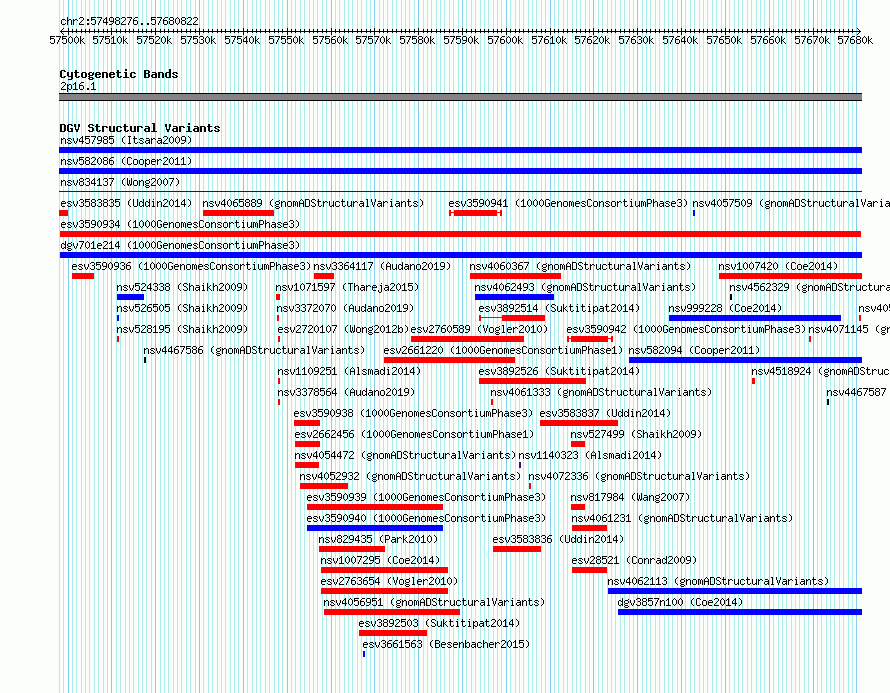Image resolution: width=890 pixels, height=693 pixels.
Task: Click esv2662456 1000 Genomes Phase1 label
Action: coord(414,434)
